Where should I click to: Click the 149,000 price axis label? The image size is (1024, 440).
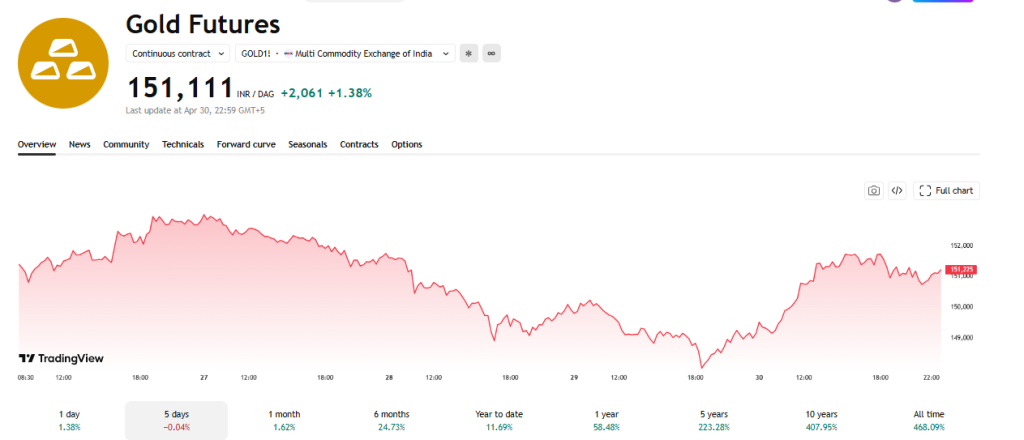pyautogui.click(x=961, y=338)
